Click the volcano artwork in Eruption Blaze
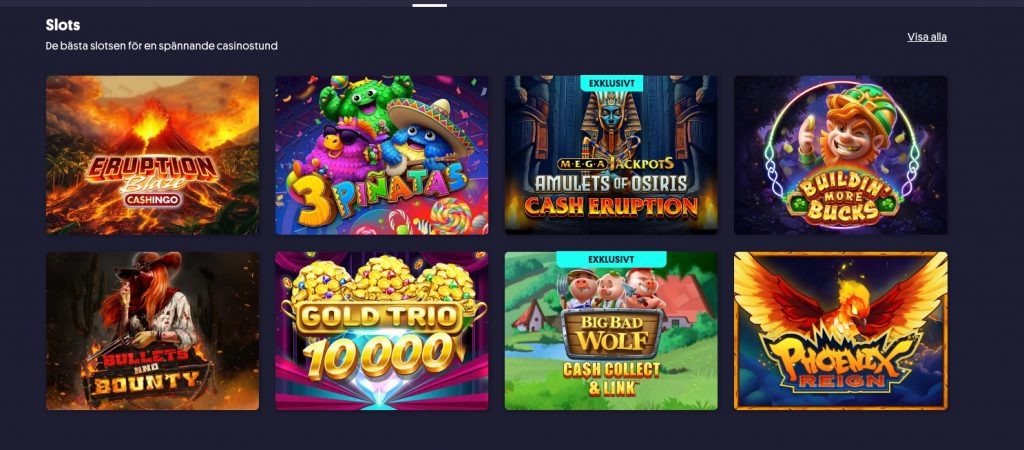 pyautogui.click(x=152, y=124)
